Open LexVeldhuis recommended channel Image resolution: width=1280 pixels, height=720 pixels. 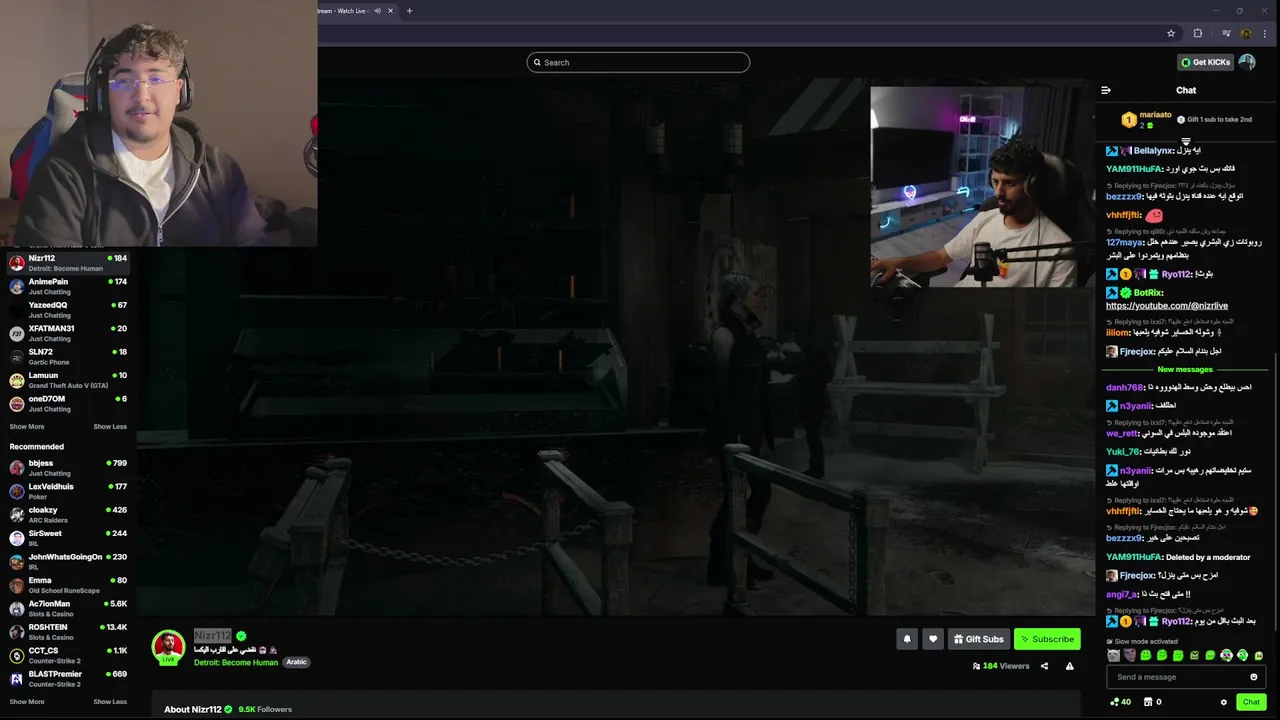point(68,491)
